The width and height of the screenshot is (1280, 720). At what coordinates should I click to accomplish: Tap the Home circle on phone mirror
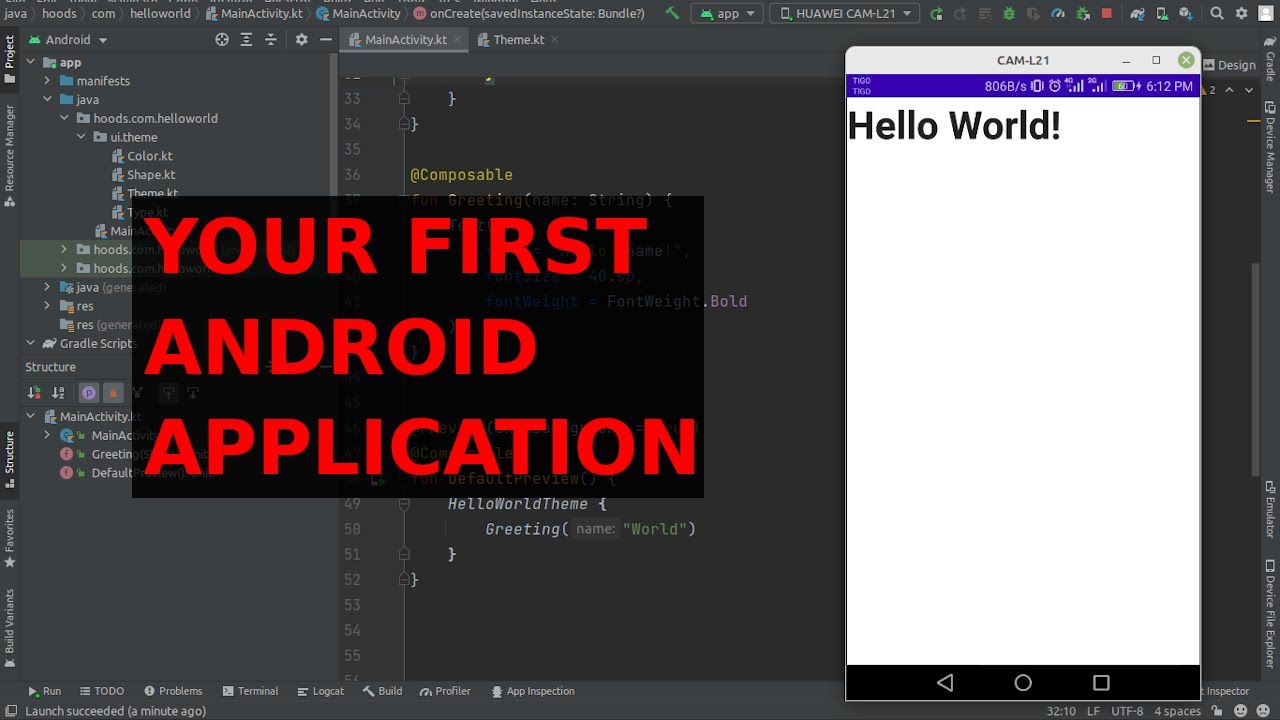pos(1023,683)
